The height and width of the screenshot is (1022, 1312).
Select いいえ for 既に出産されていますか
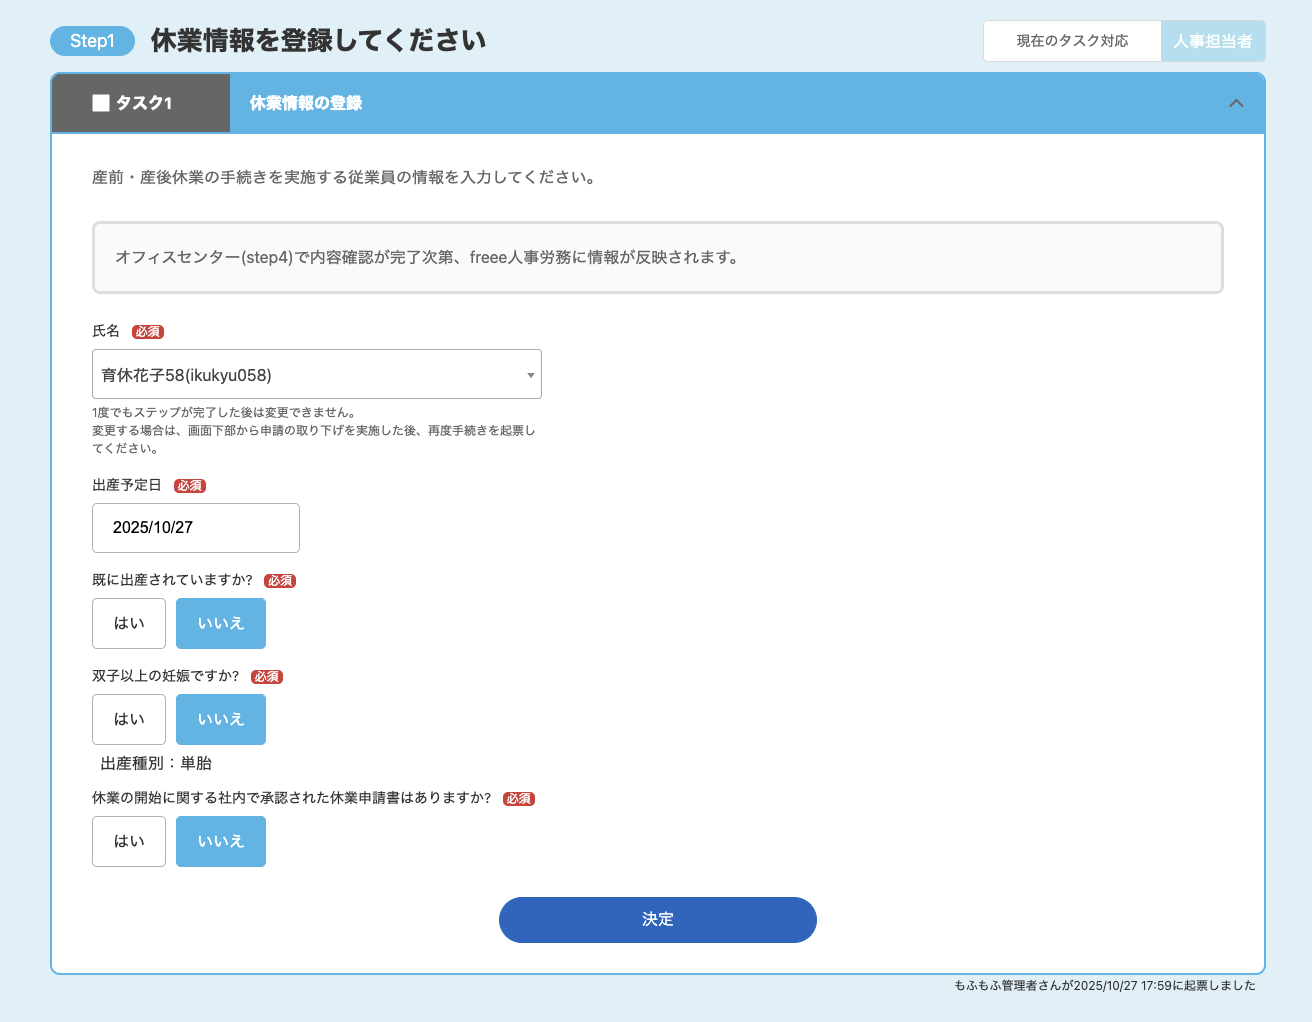tap(221, 624)
